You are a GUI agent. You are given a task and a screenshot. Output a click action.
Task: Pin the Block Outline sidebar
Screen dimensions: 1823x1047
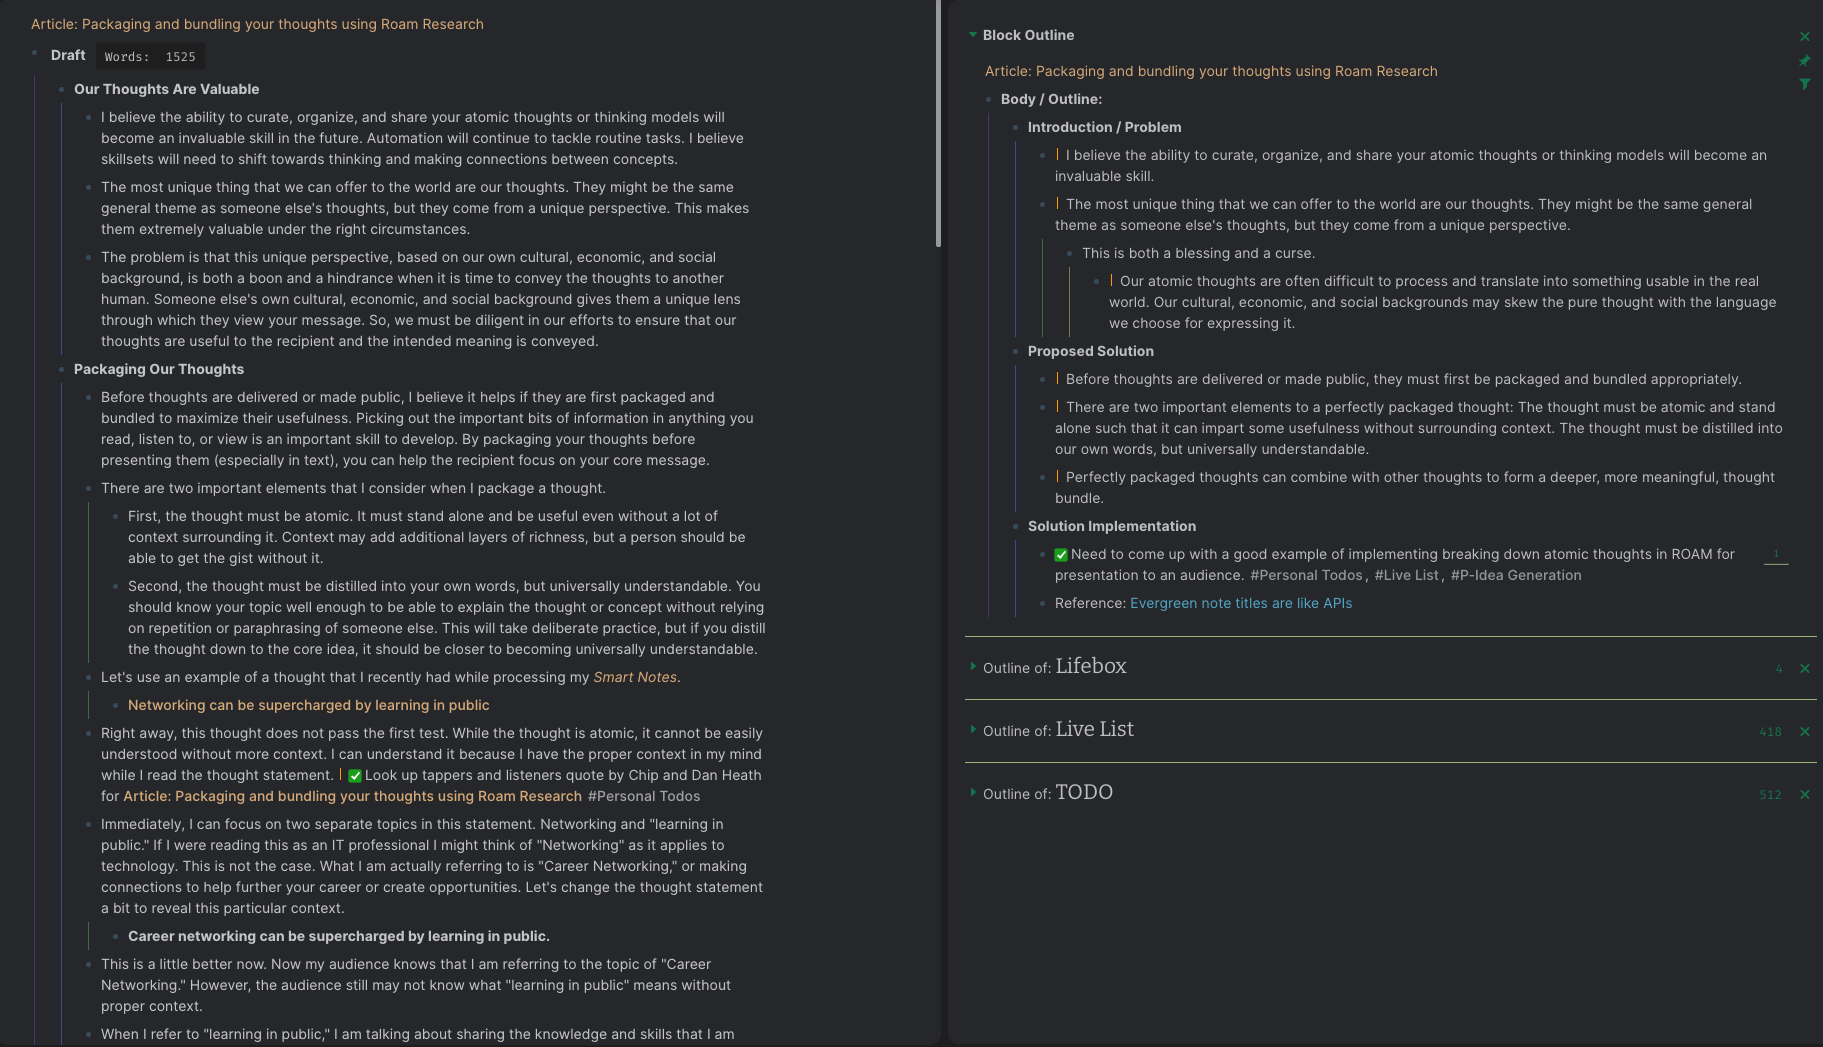pos(1805,60)
